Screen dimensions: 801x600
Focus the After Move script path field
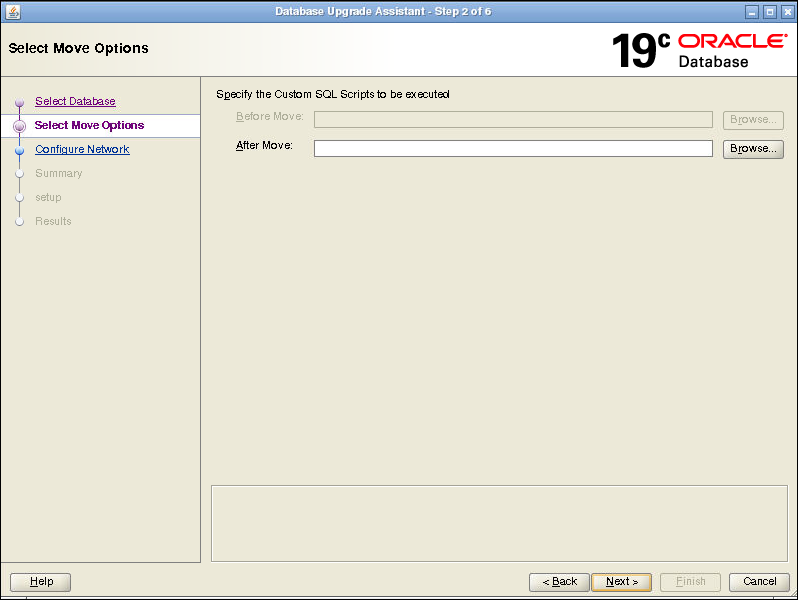[x=513, y=148]
